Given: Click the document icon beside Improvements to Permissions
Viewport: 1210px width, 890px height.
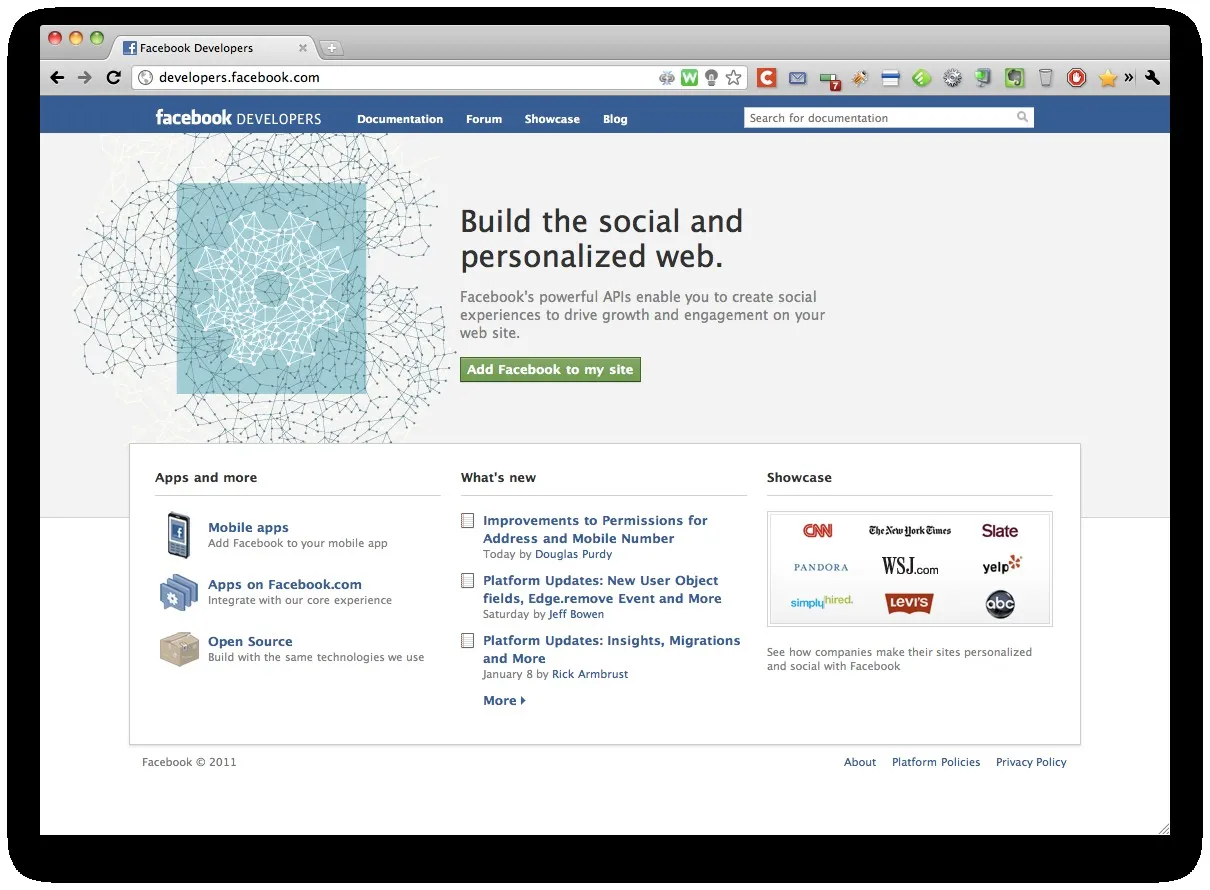Looking at the screenshot, I should [467, 521].
